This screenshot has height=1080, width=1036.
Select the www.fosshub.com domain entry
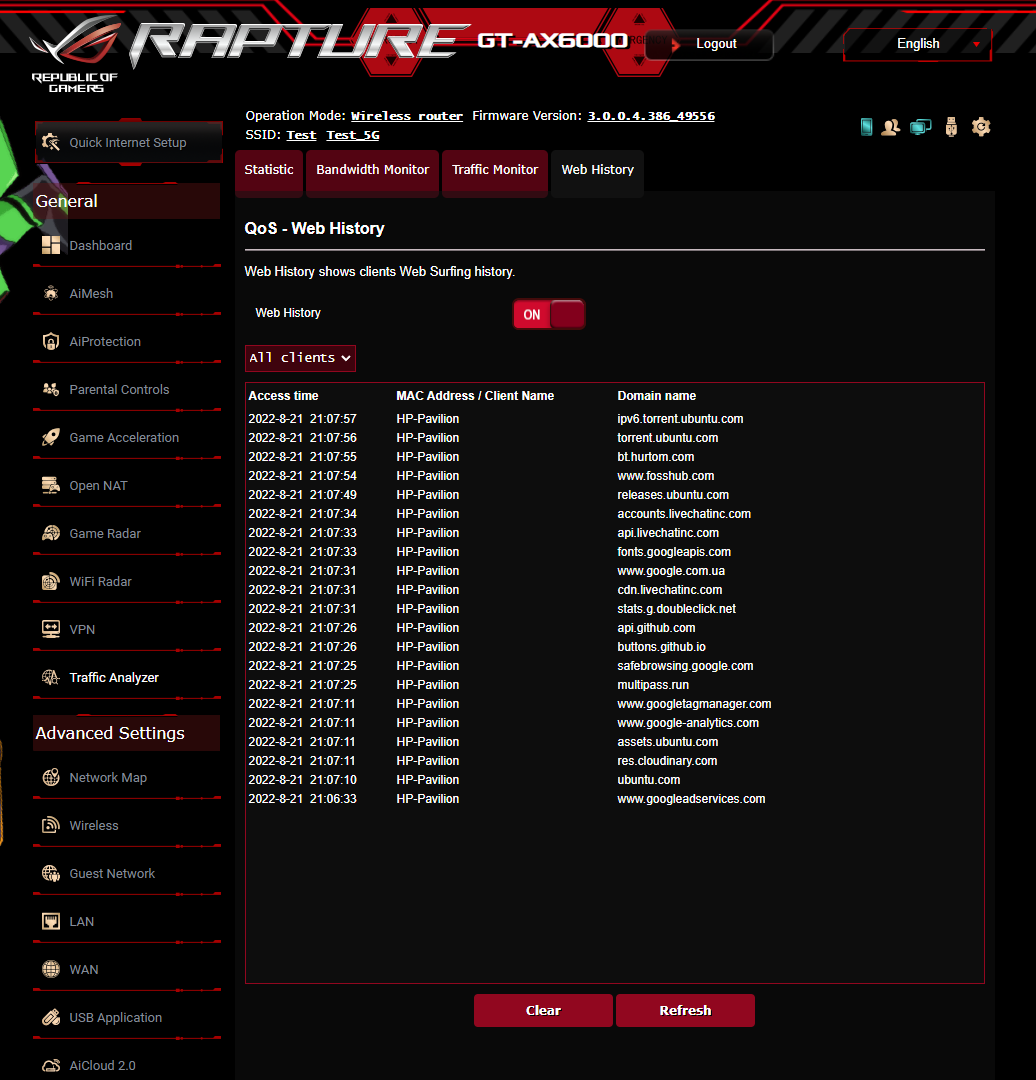pyautogui.click(x=665, y=476)
